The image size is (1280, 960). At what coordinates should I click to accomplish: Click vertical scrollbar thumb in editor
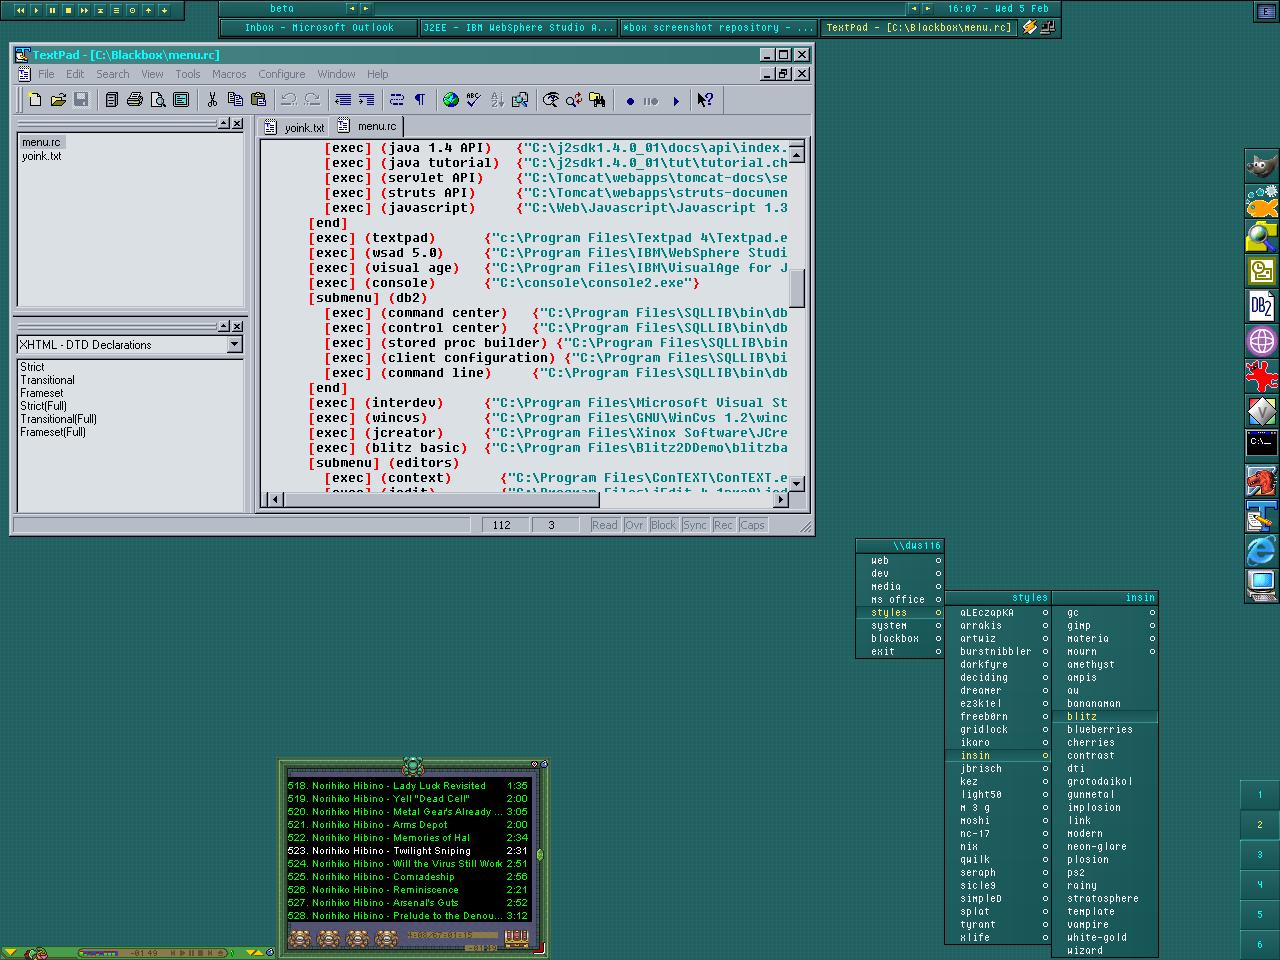[x=797, y=288]
